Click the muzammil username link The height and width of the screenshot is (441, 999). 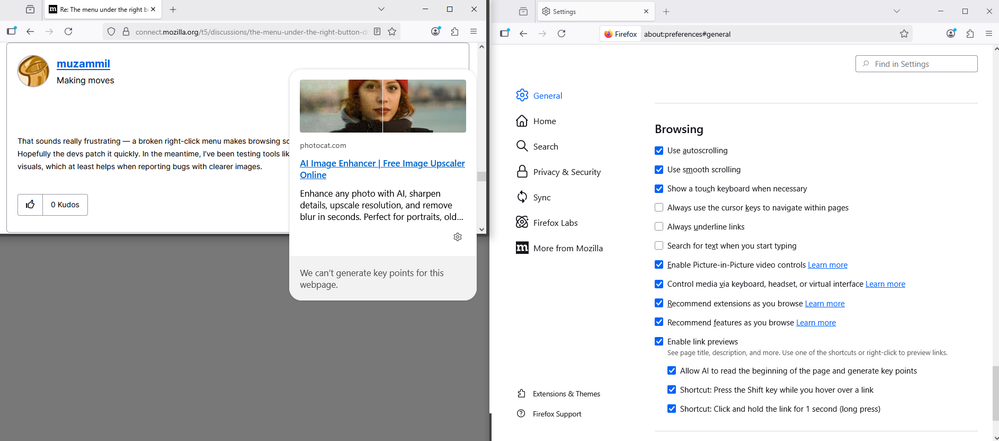pyautogui.click(x=83, y=63)
